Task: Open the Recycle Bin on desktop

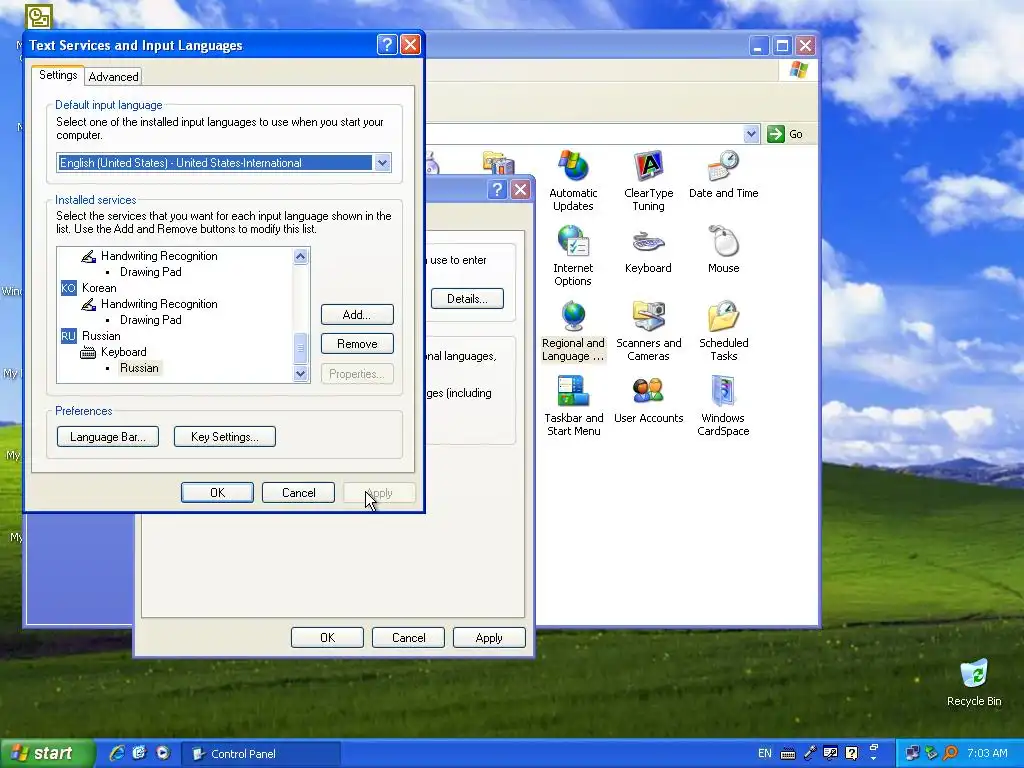Action: point(974,682)
